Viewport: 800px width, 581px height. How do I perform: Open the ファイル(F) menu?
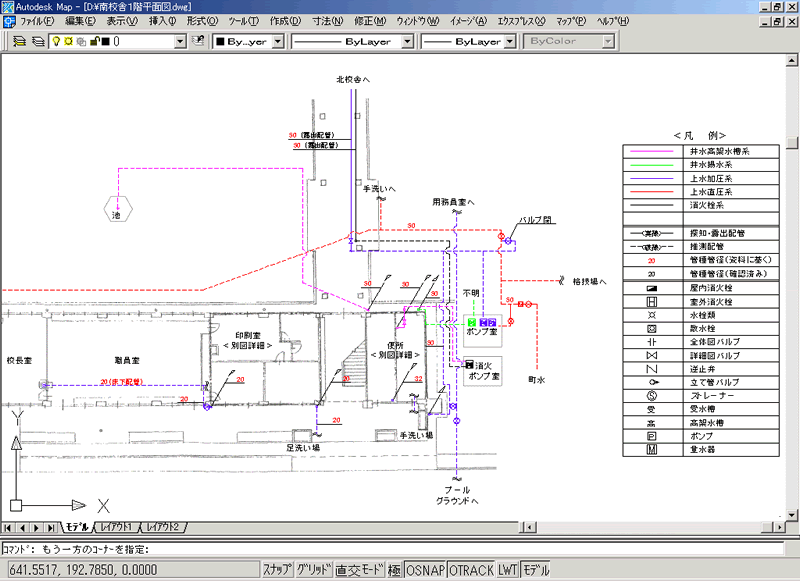pyautogui.click(x=37, y=21)
